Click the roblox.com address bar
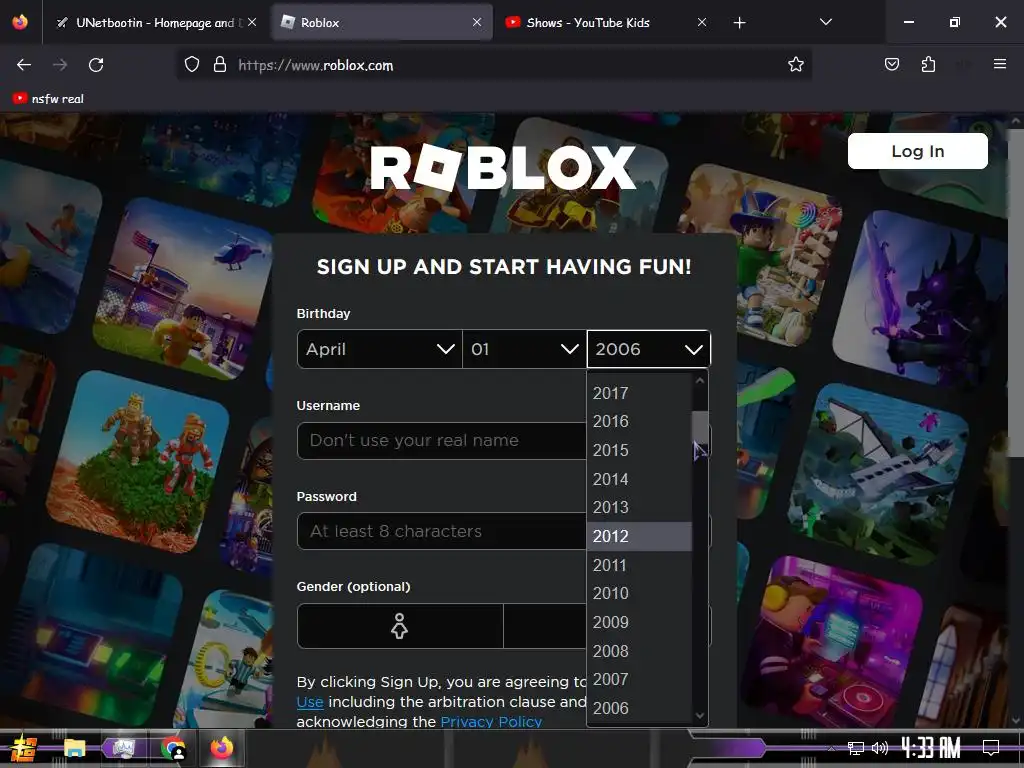Screen dimensions: 1024x768 [494, 65]
